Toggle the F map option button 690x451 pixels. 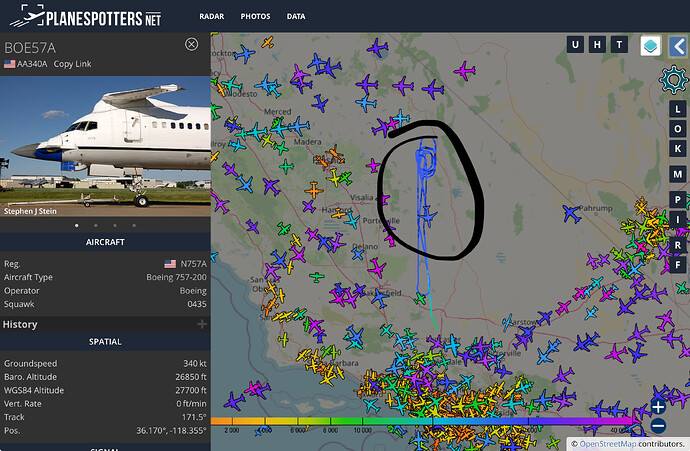click(x=678, y=265)
